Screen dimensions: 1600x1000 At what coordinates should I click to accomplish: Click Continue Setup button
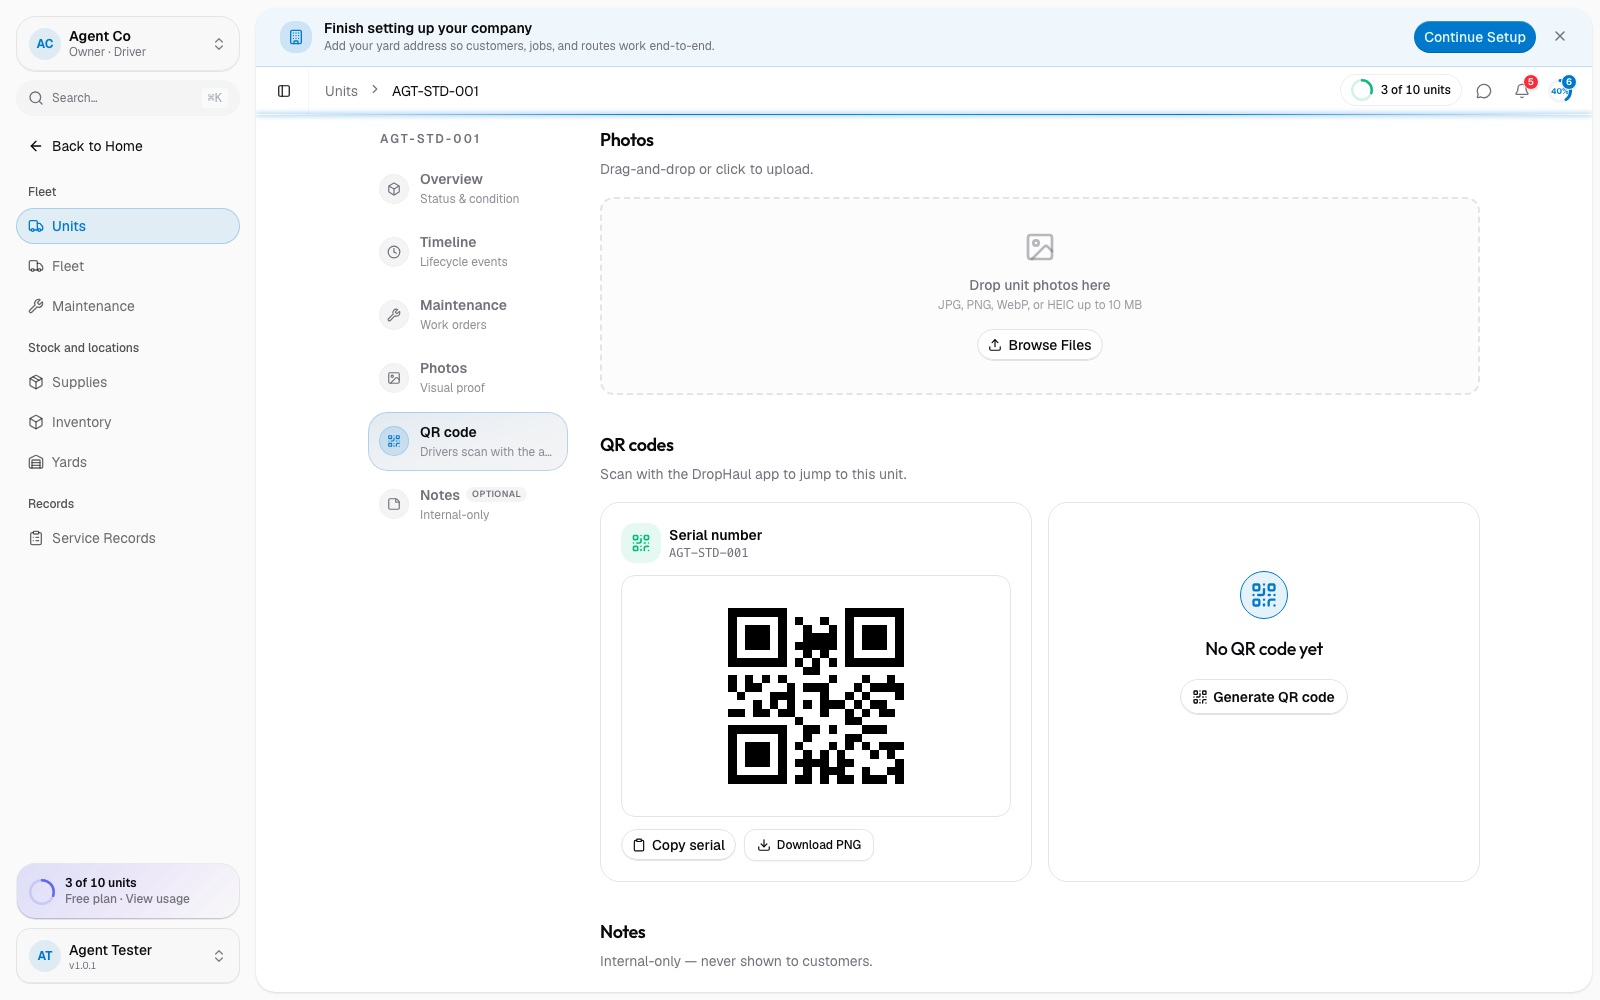(1475, 37)
